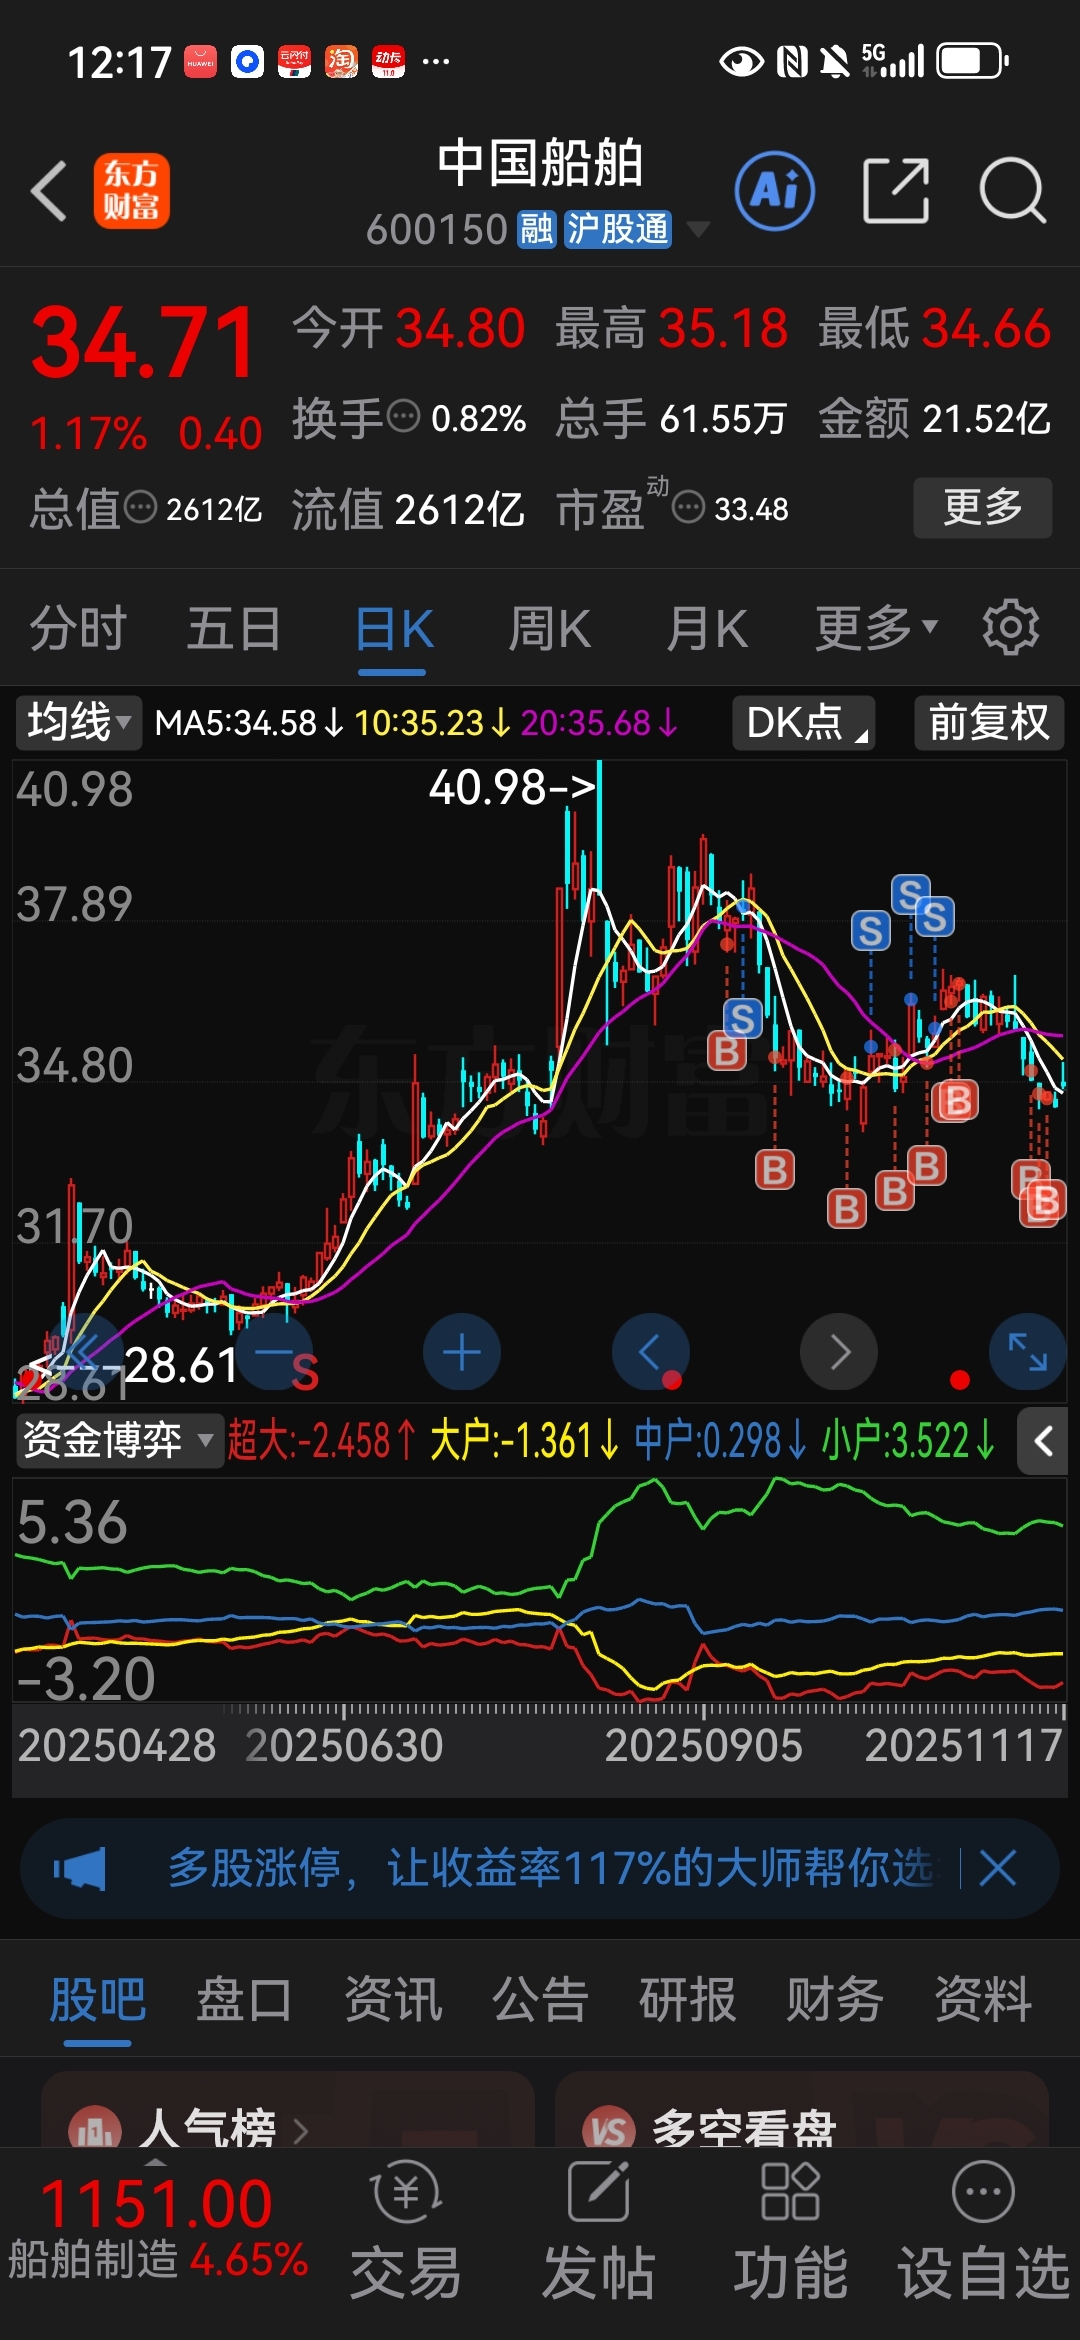This screenshot has width=1080, height=2340.
Task: Tap the 20250905 date label
Action: tap(703, 1746)
